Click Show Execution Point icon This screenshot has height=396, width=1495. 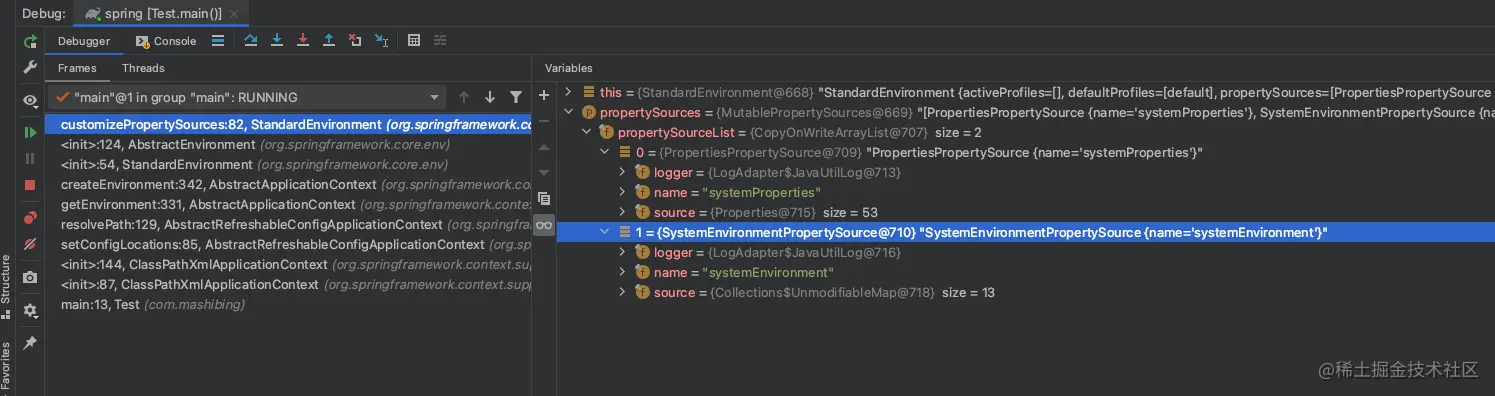point(218,41)
